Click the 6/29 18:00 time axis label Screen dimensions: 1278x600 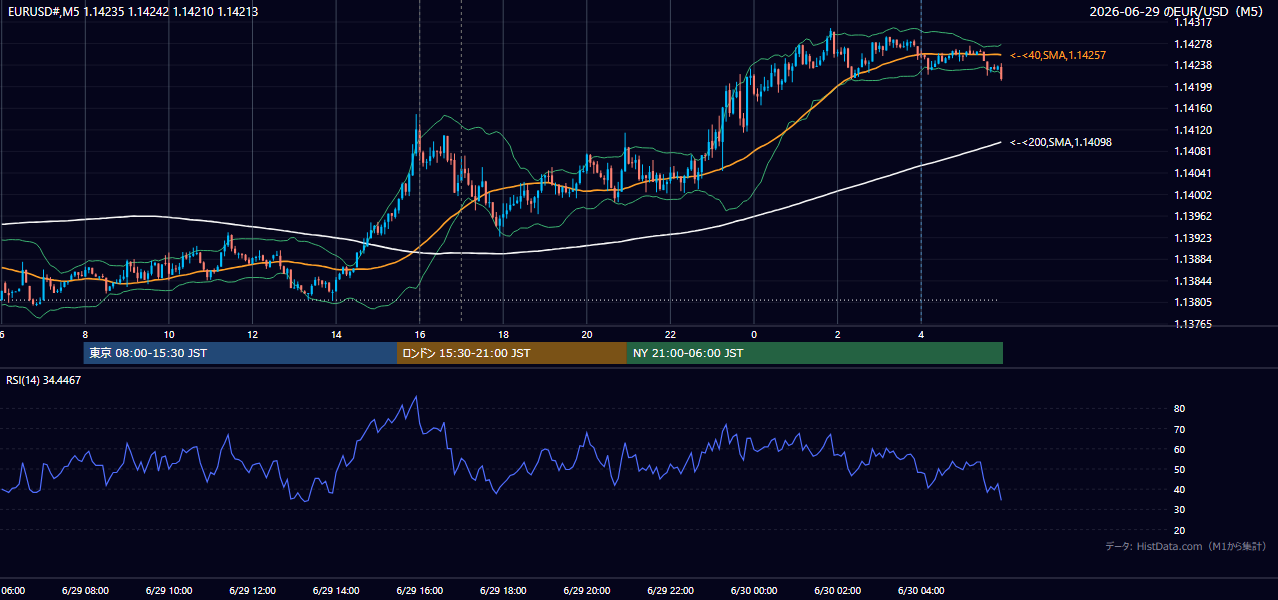pos(503,590)
